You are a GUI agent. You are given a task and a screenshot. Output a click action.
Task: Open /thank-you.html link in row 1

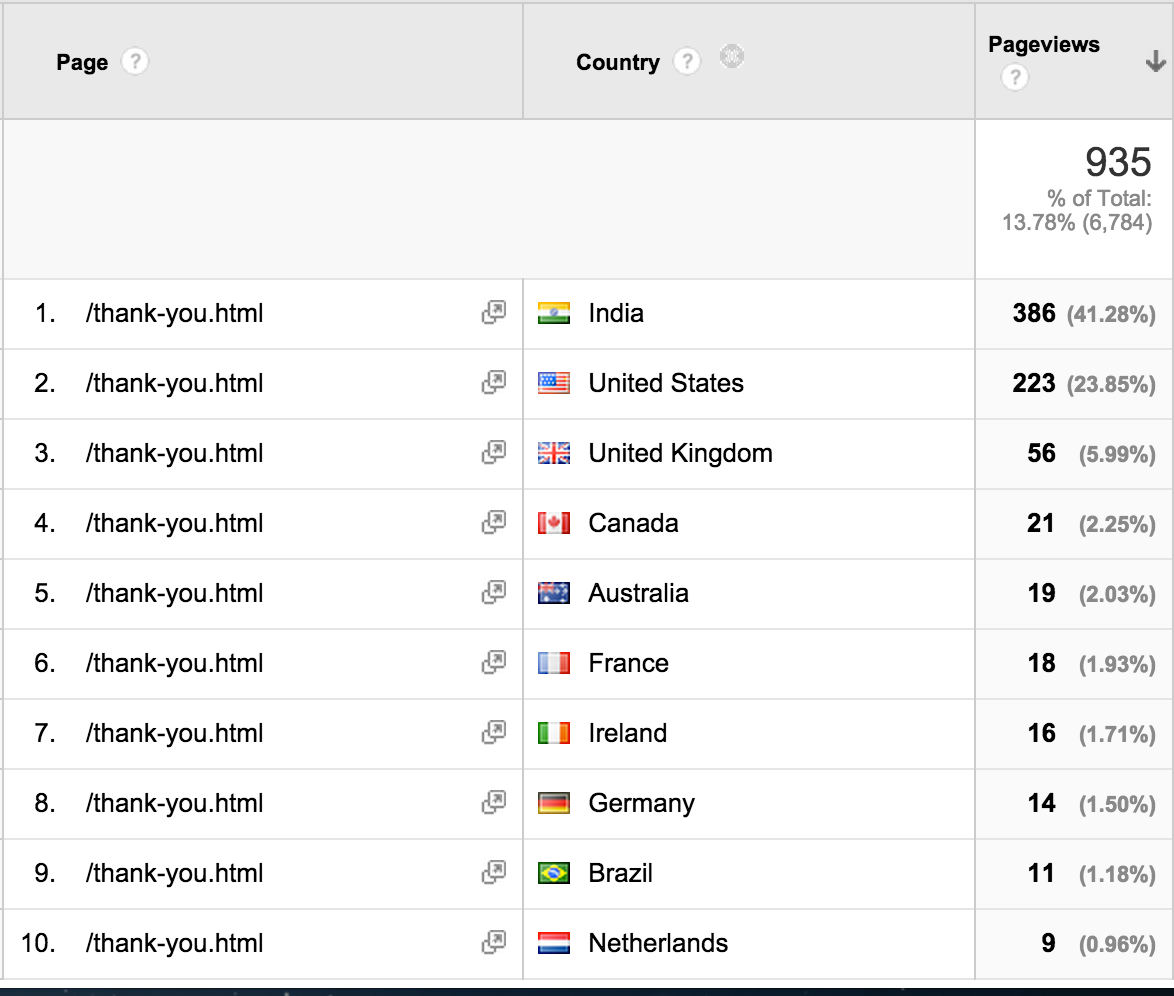point(174,313)
